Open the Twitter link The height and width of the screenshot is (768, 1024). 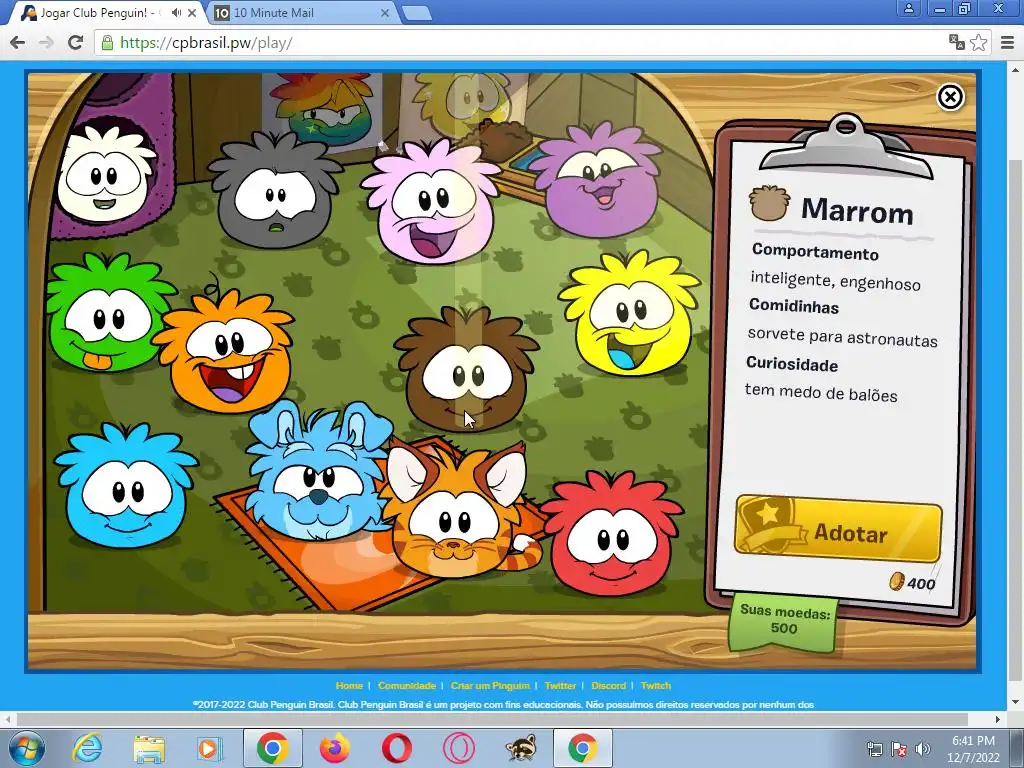click(x=560, y=686)
